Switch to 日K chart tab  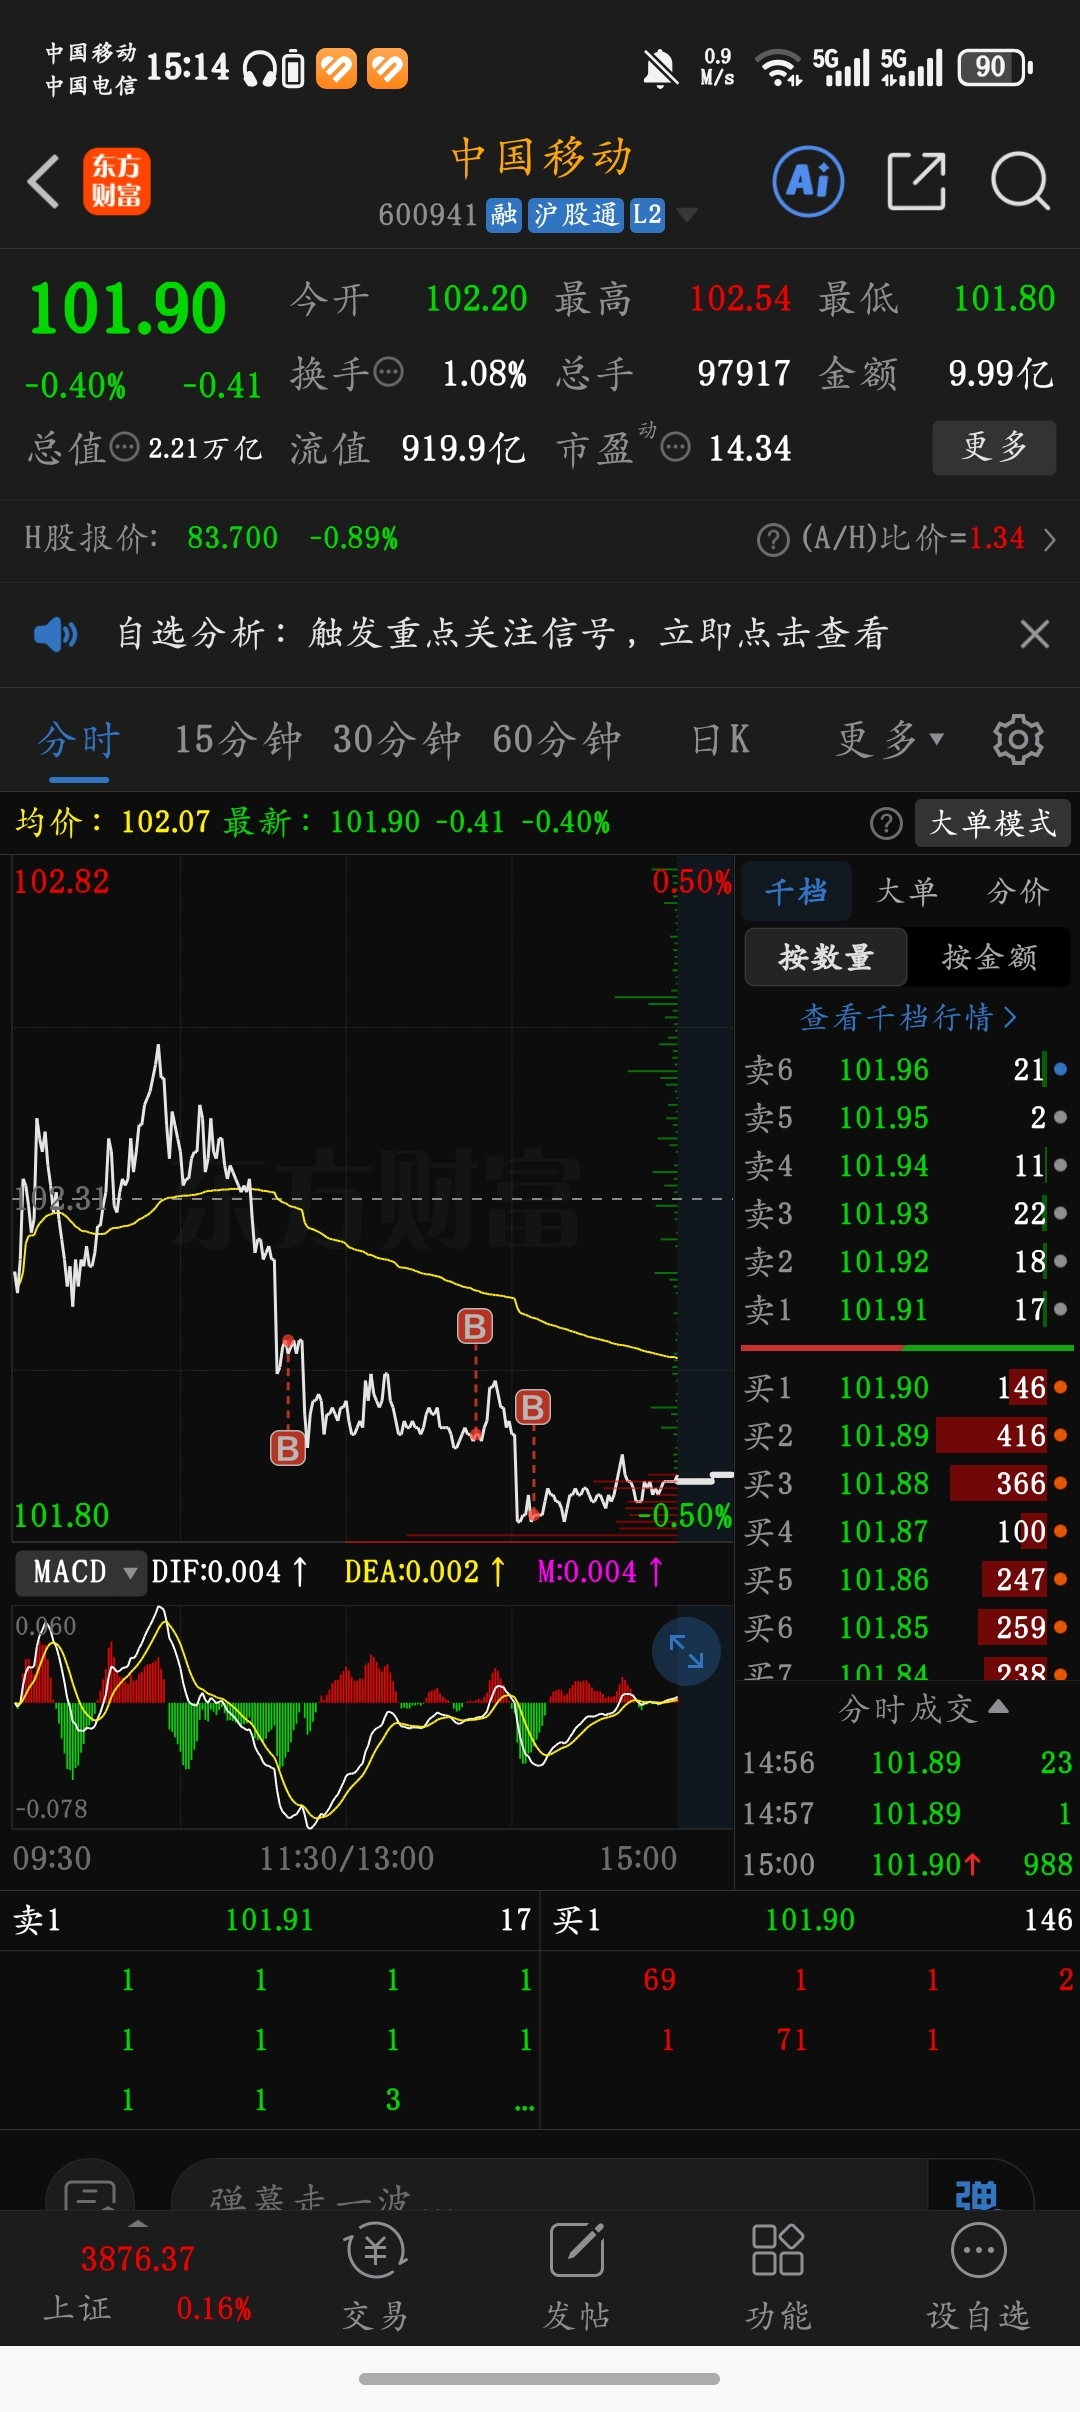click(721, 741)
